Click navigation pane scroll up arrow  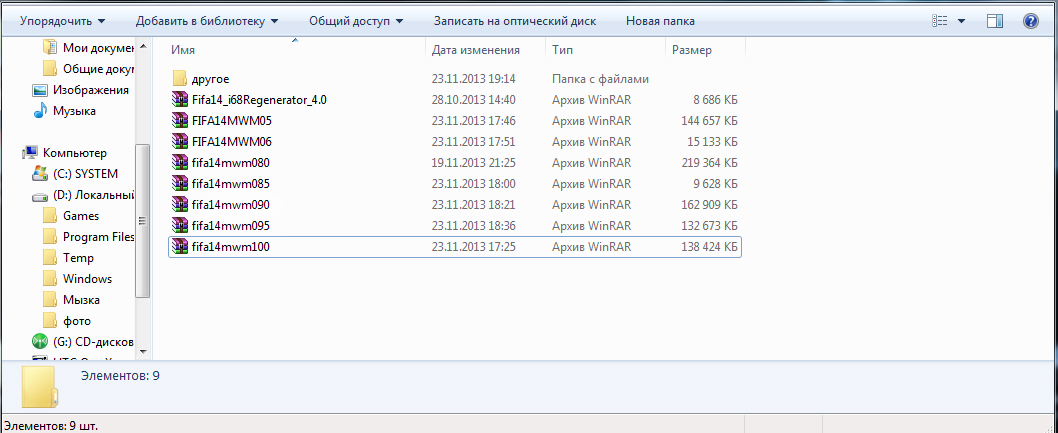point(143,47)
